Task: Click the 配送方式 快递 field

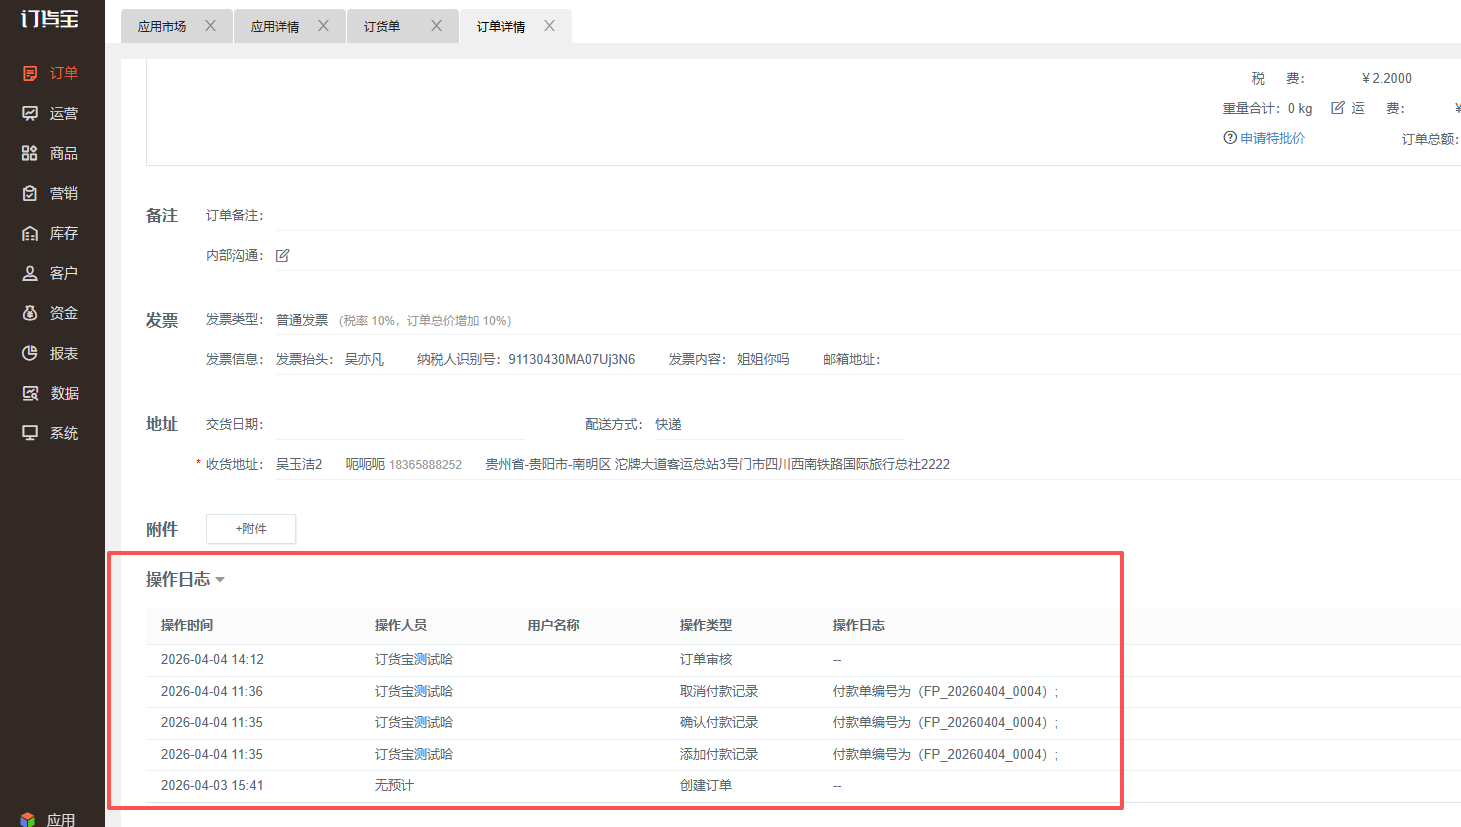Action: (x=779, y=425)
